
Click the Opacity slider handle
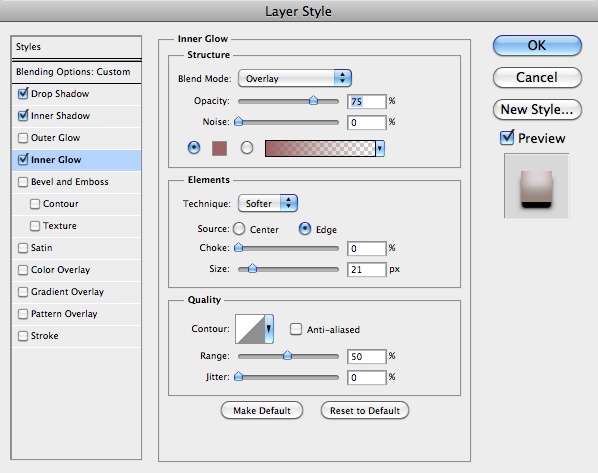click(313, 100)
